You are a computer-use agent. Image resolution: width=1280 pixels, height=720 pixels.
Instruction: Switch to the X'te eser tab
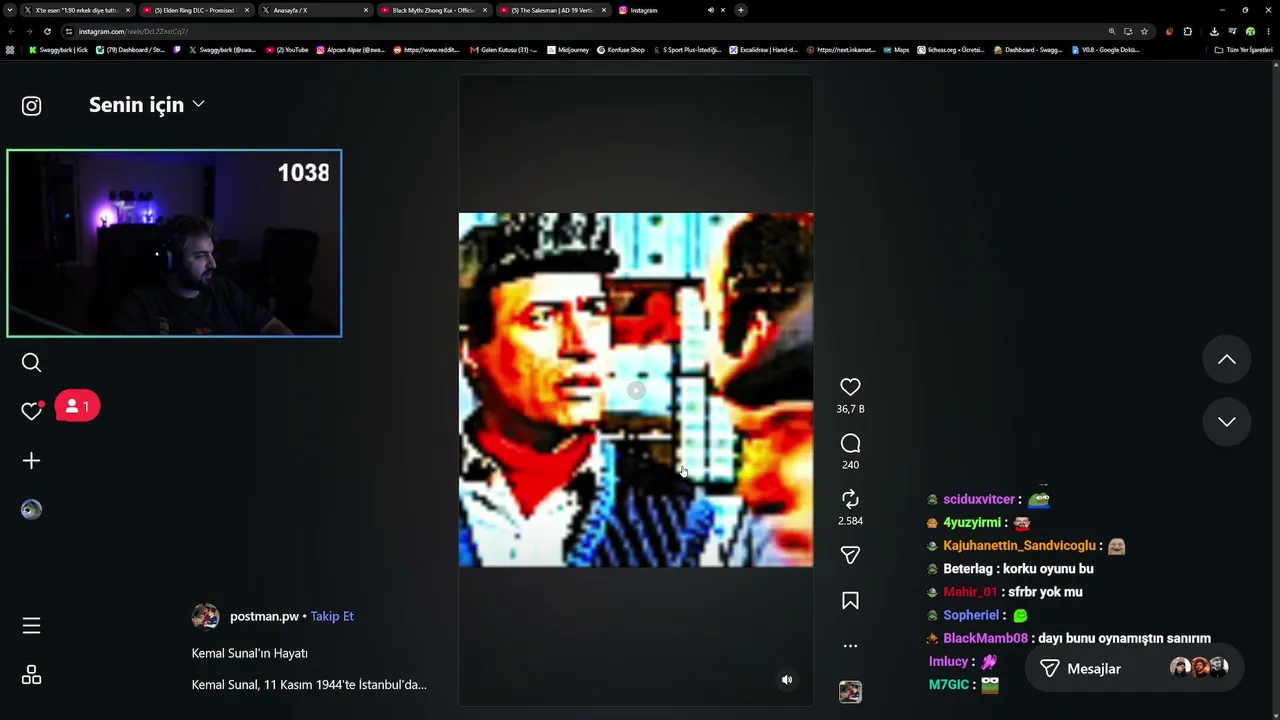click(78, 10)
